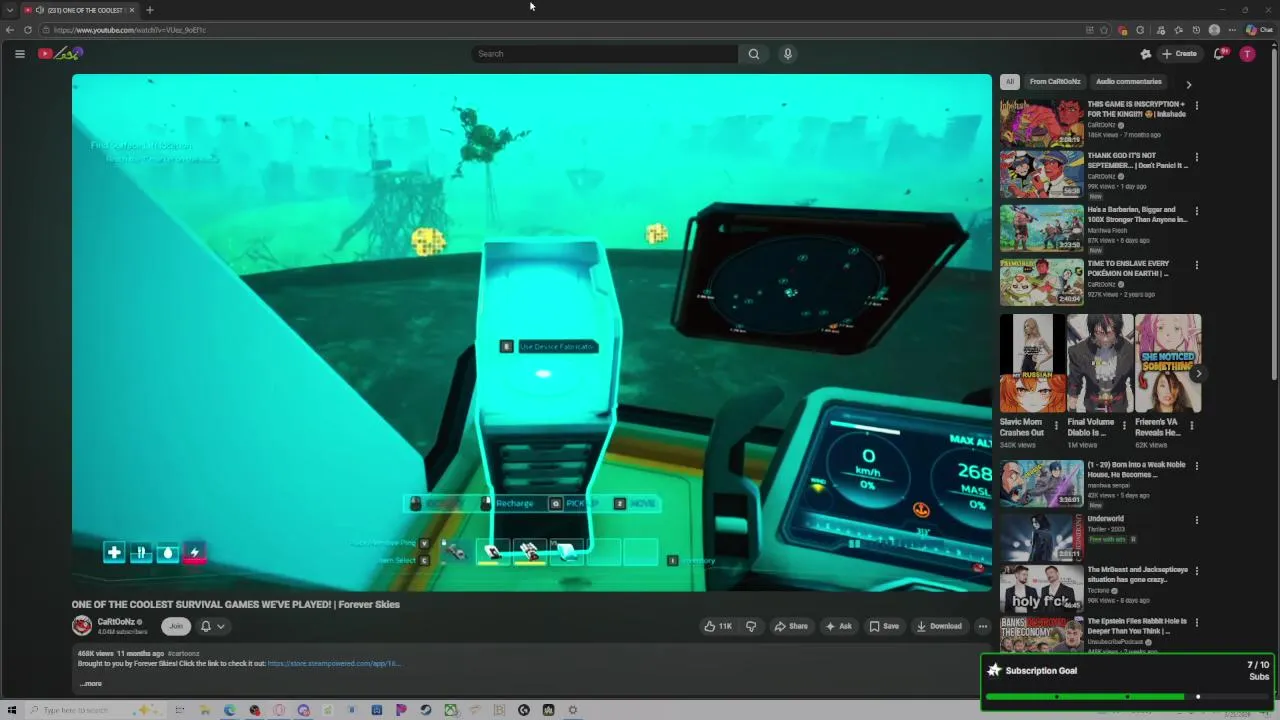Image resolution: width=1280 pixels, height=720 pixels.
Task: Open subscription notification bell dropdown
Action: click(212, 626)
